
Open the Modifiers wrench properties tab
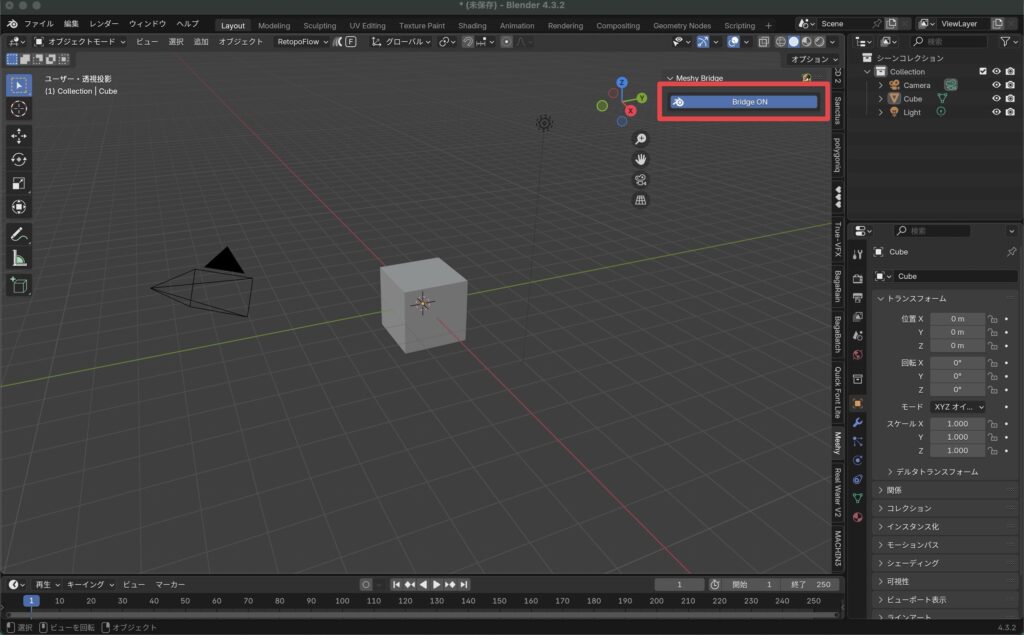click(857, 423)
